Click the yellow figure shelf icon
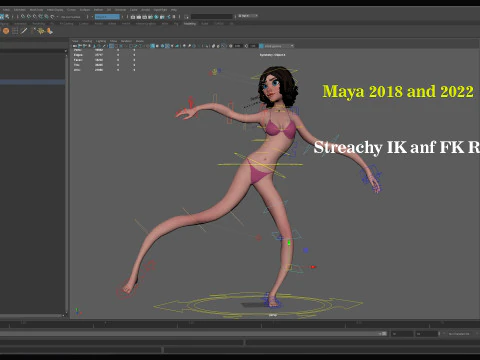The height and width of the screenshot is (360, 480). pos(41,31)
